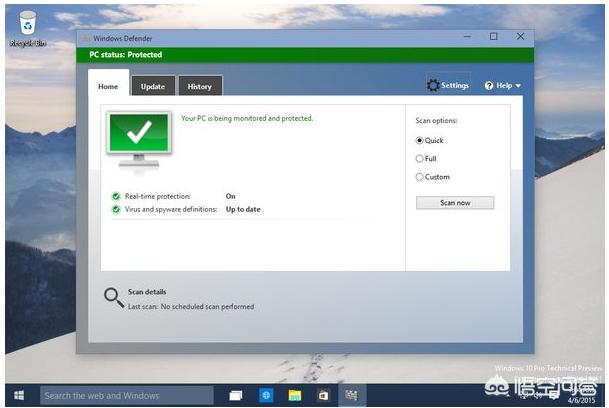609x408 pixels.
Task: Click the Virus definitions green check icon
Action: click(x=116, y=209)
